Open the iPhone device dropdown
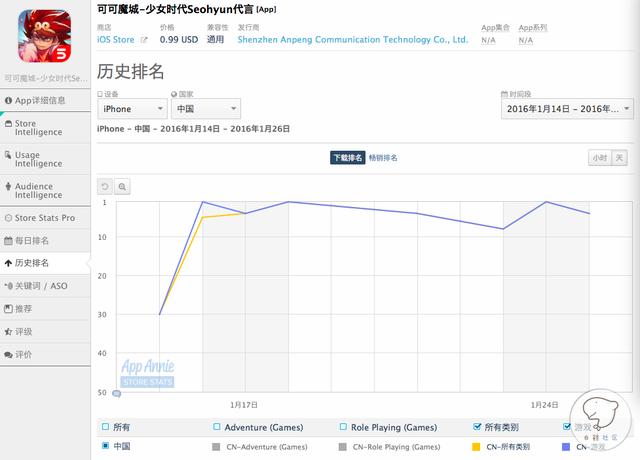This screenshot has height=460, width=640. (131, 109)
